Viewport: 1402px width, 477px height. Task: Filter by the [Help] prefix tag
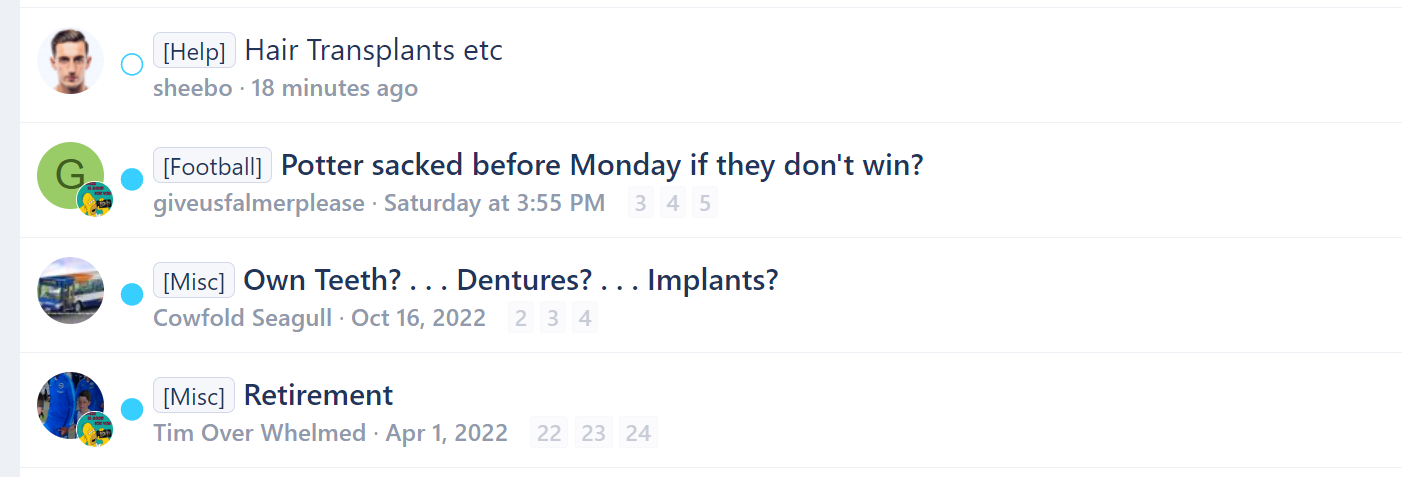tap(194, 50)
